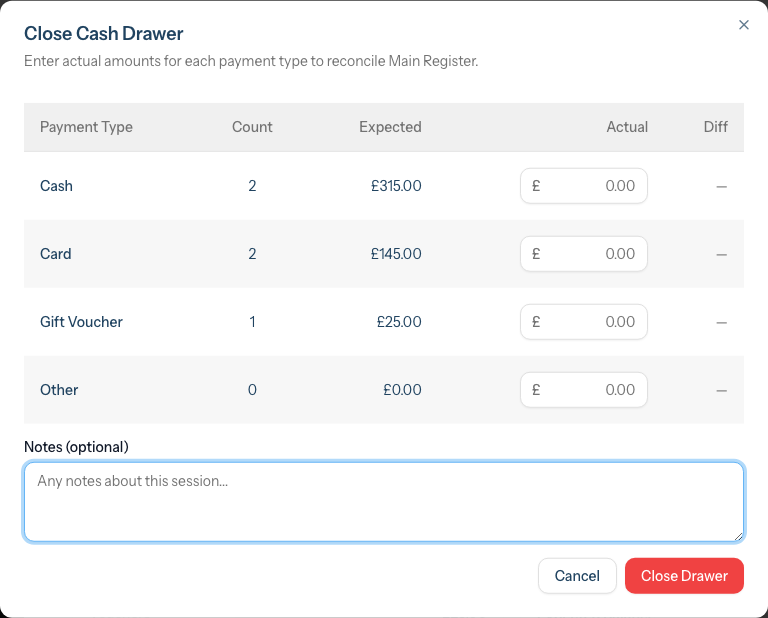Click the Cash row label

(x=56, y=186)
